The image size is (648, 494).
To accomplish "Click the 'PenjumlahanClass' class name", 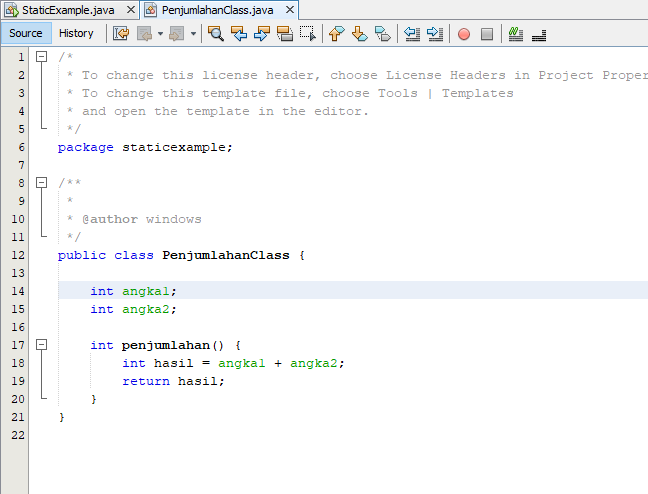I will click(226, 255).
